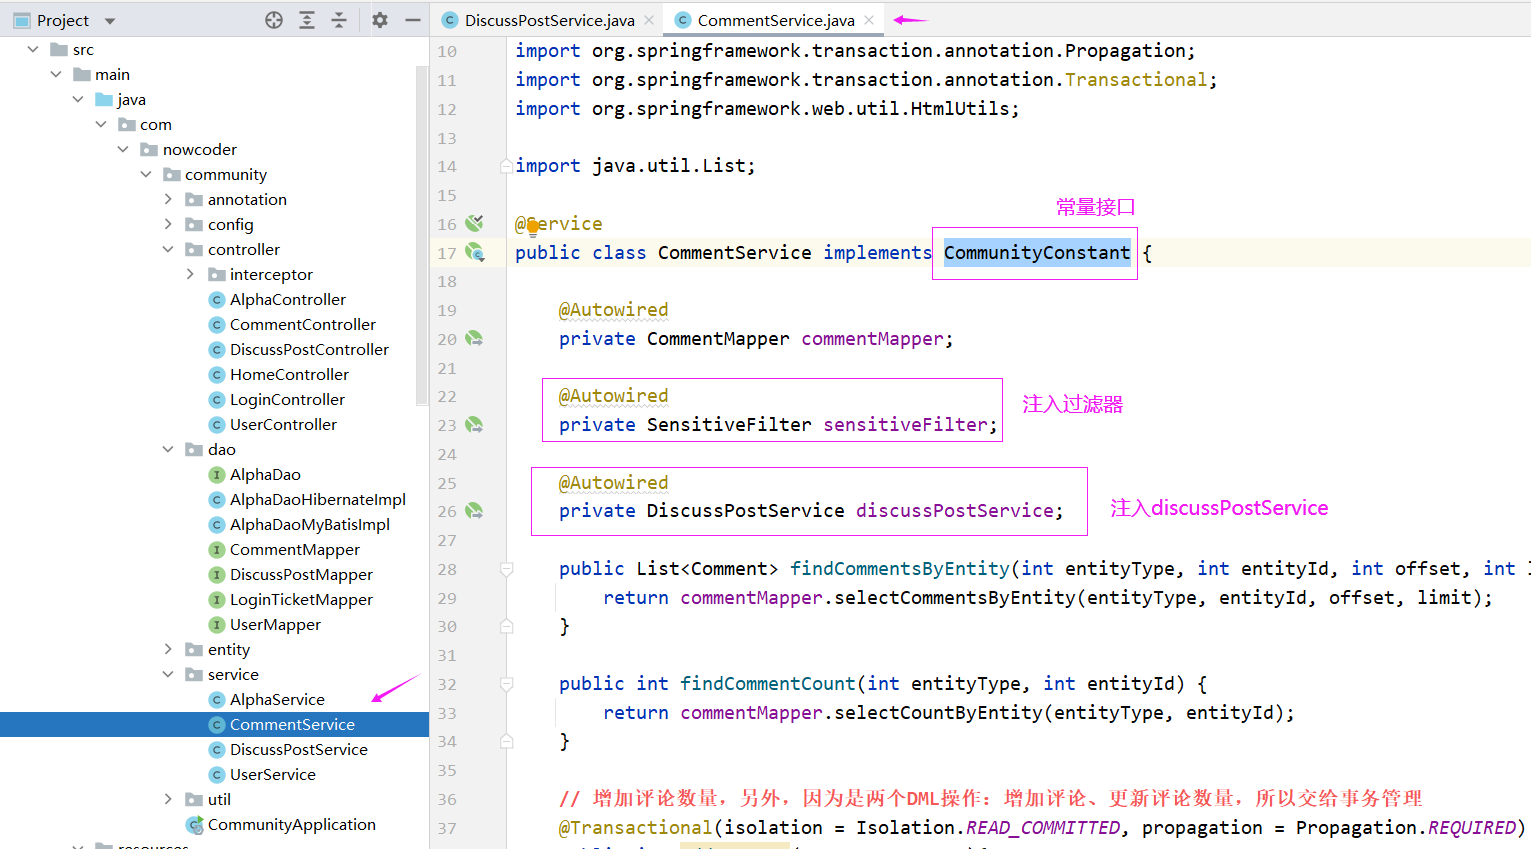Open AlphaDaoMyBatisImpl class
The width and height of the screenshot is (1531, 849).
[x=309, y=524]
